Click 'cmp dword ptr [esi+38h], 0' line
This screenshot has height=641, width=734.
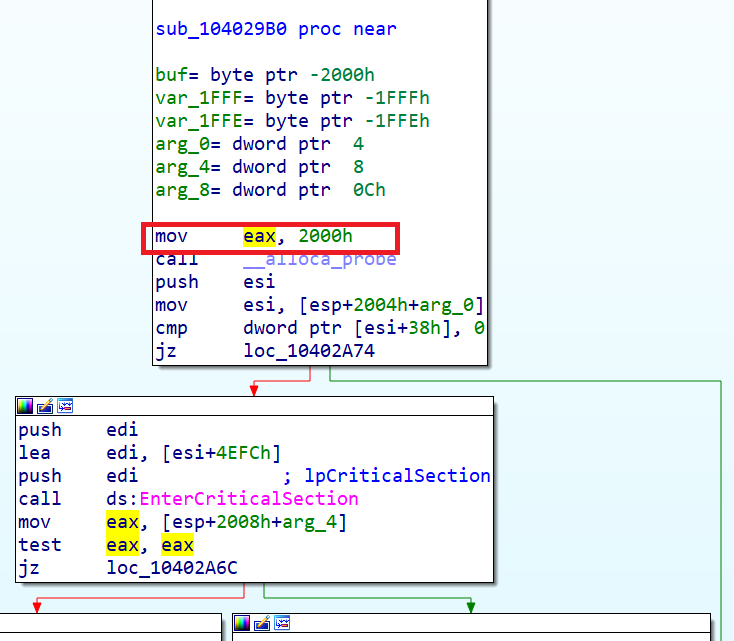(319, 328)
